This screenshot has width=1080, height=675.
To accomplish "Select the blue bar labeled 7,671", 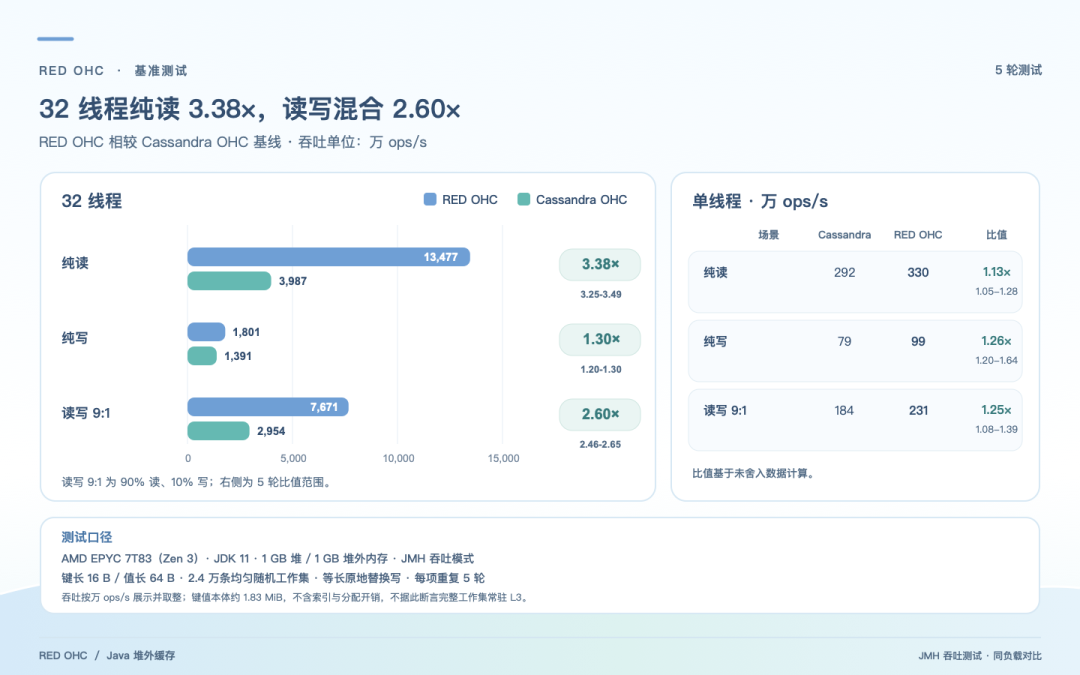I will click(268, 407).
